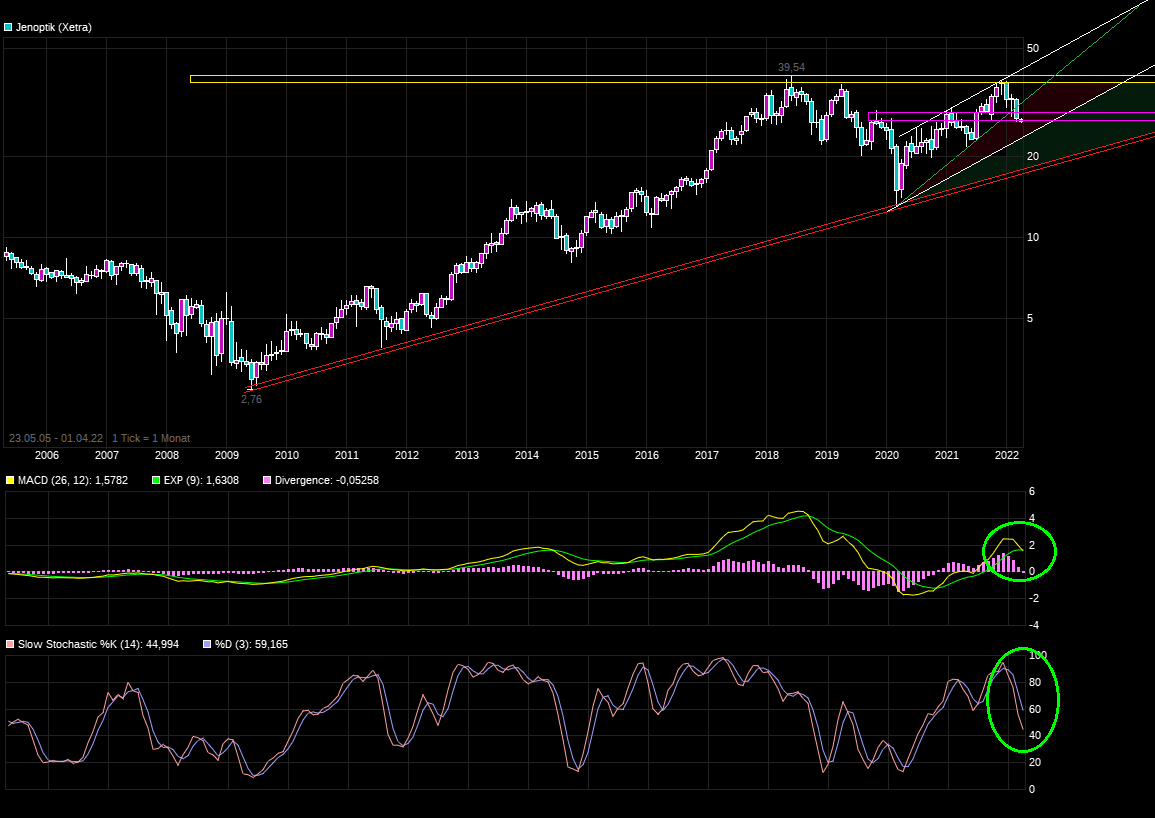The height and width of the screenshot is (818, 1155).
Task: Select the 2018 label on the time axis
Action: pyautogui.click(x=766, y=455)
